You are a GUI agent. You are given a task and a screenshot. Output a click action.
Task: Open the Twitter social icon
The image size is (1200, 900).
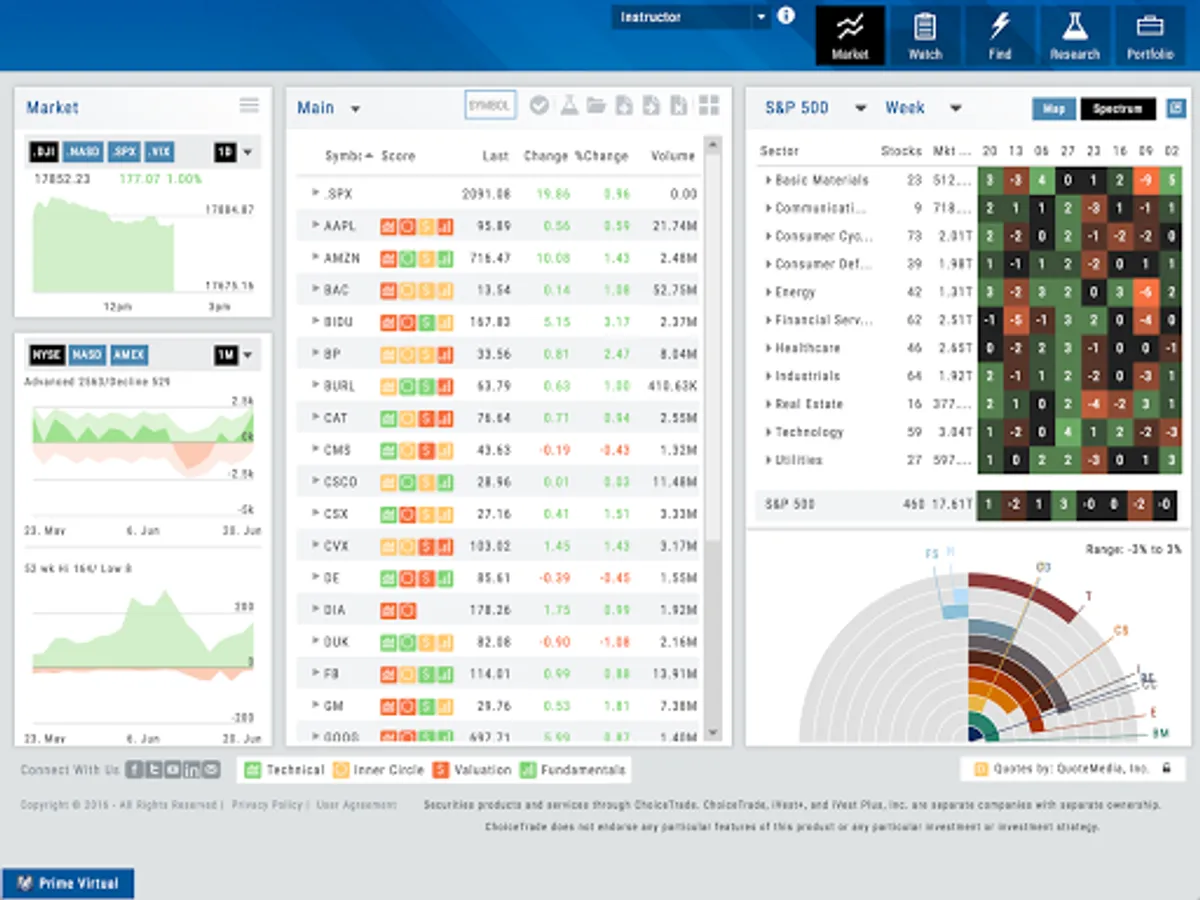153,770
